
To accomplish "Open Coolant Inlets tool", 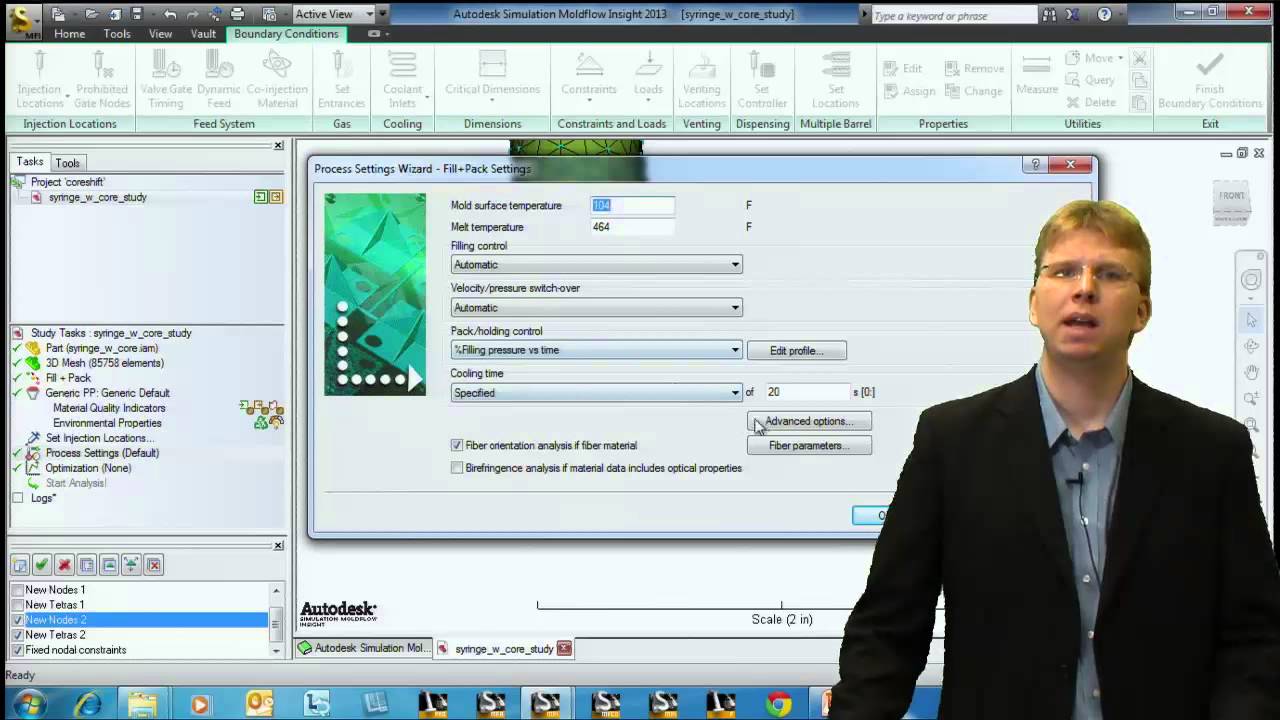I will click(402, 66).
